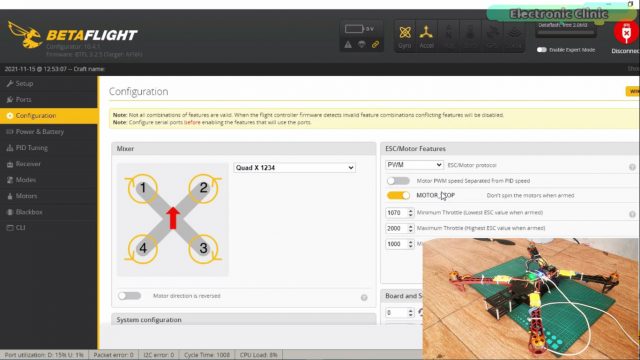
Task: Click the Configuration page title
Action: [138, 91]
